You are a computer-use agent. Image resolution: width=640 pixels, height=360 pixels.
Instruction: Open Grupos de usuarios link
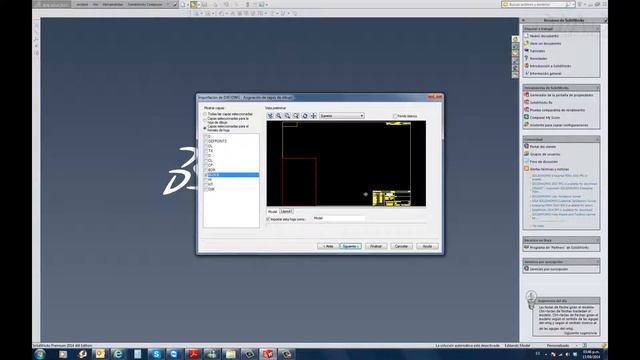tap(544, 154)
